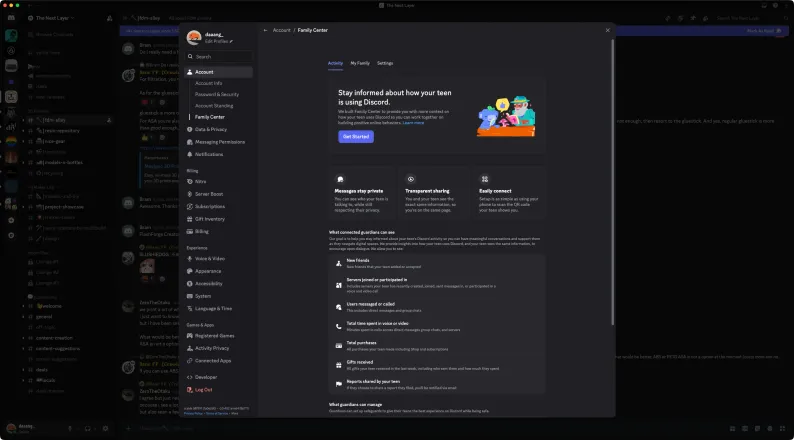Click the Gifts received gift icon

point(339,365)
